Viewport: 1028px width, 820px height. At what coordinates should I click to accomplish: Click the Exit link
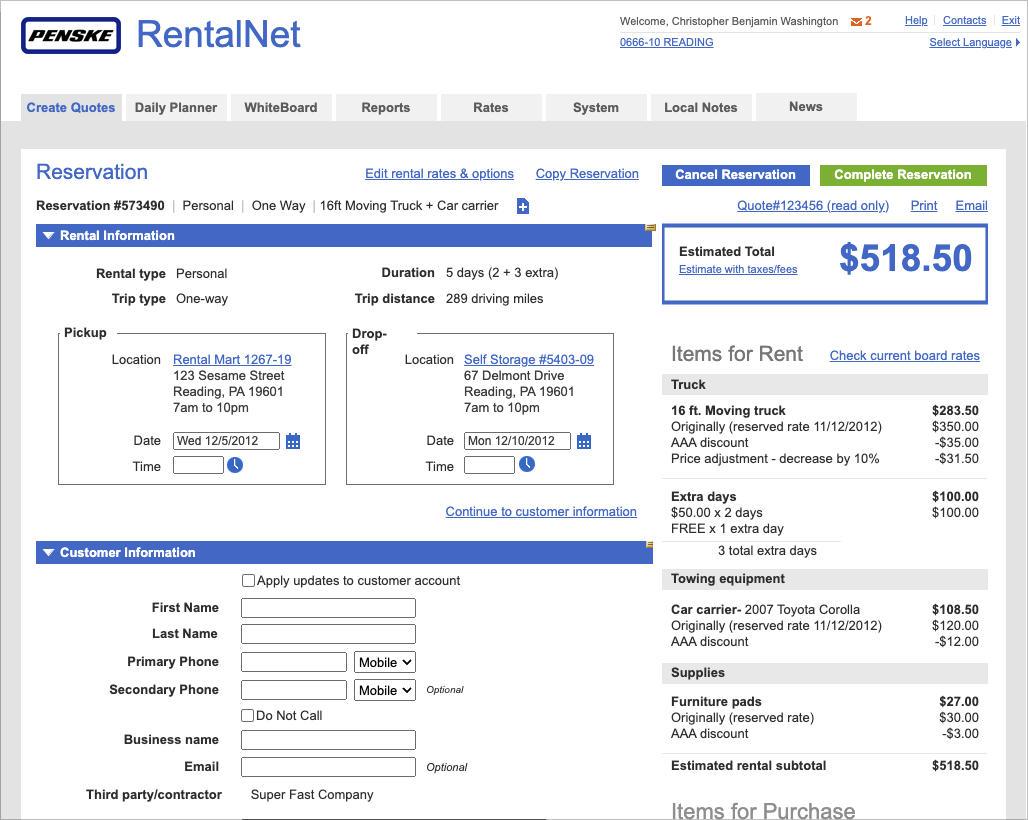[1010, 20]
